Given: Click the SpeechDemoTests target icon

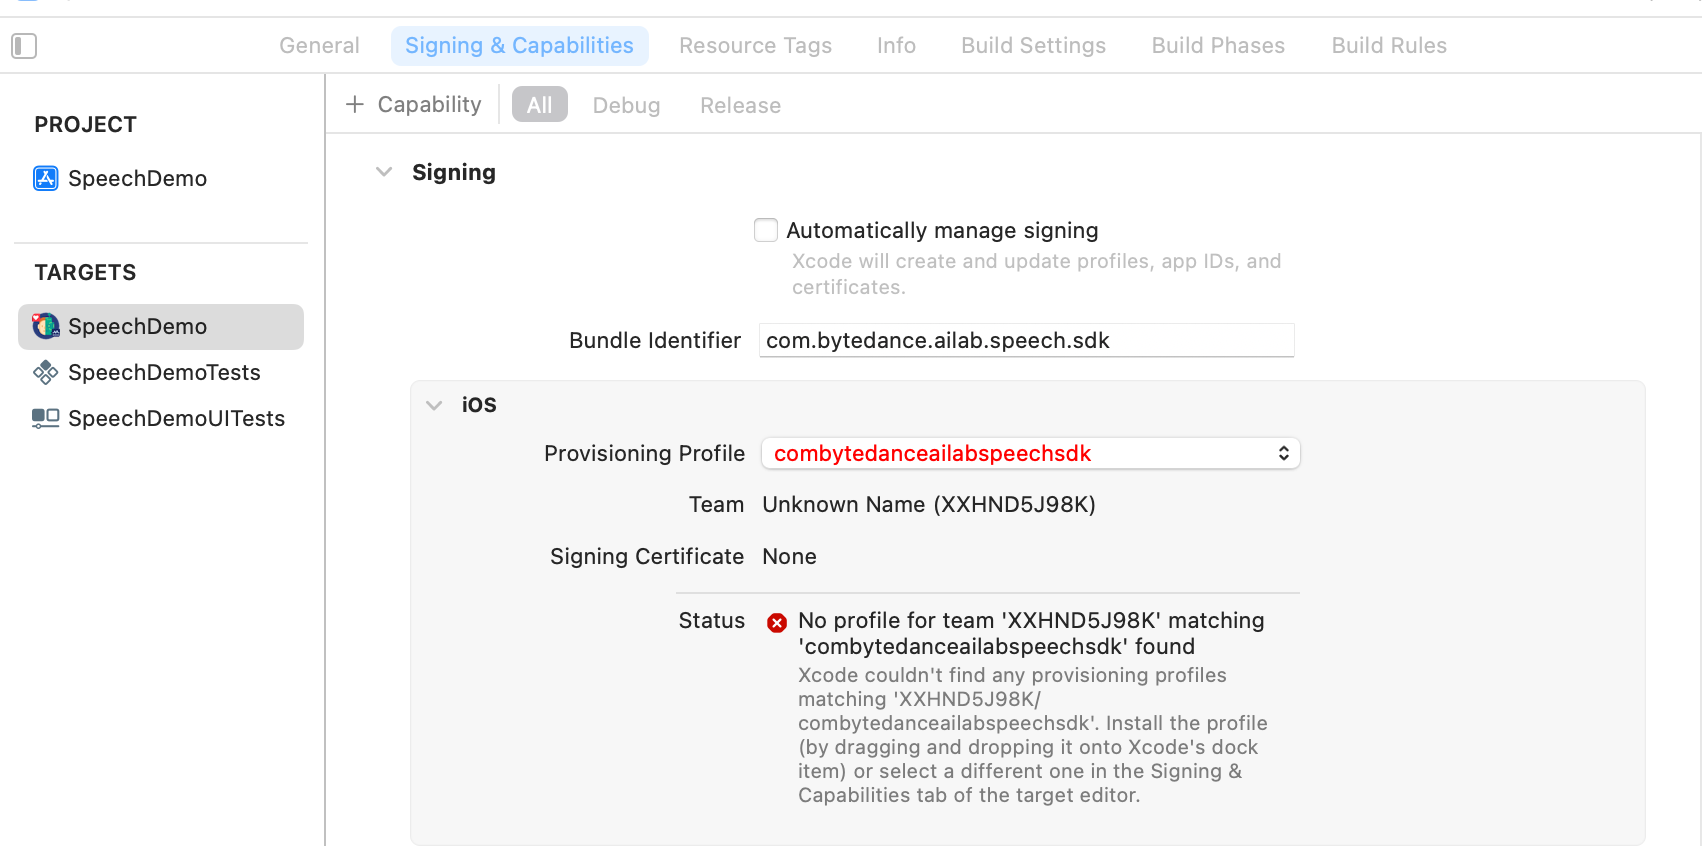Looking at the screenshot, I should 46,373.
